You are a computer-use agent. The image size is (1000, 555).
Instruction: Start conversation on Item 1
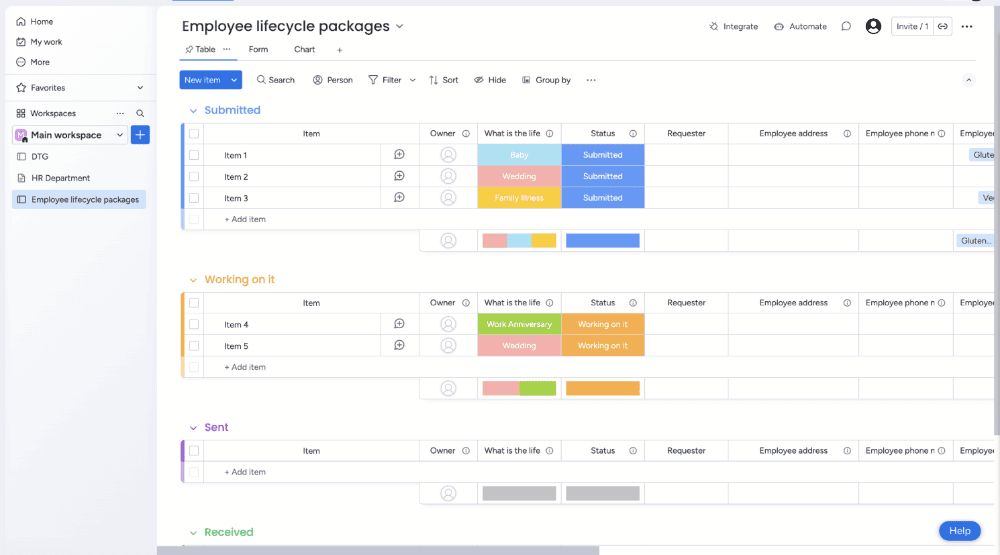(399, 154)
